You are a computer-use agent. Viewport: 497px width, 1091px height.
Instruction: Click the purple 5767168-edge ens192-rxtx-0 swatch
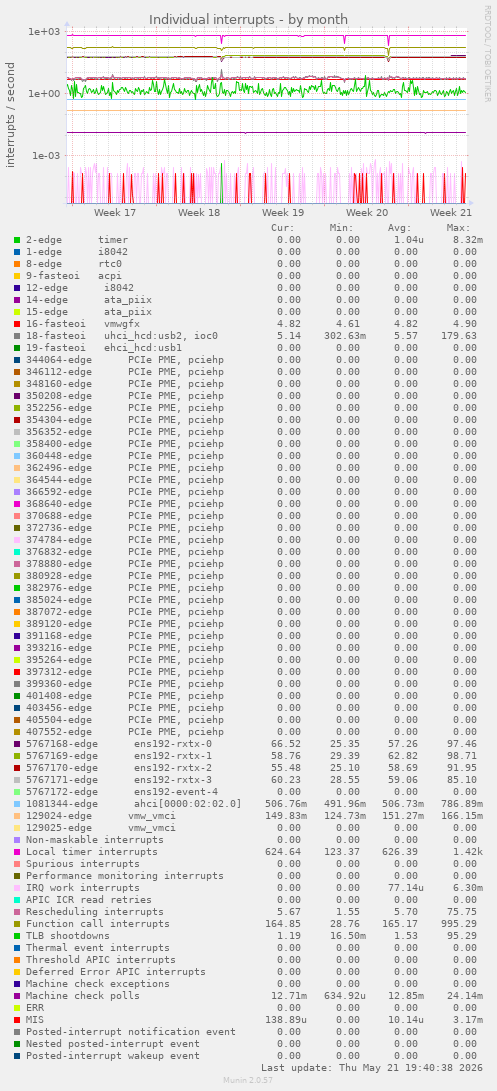[17, 744]
